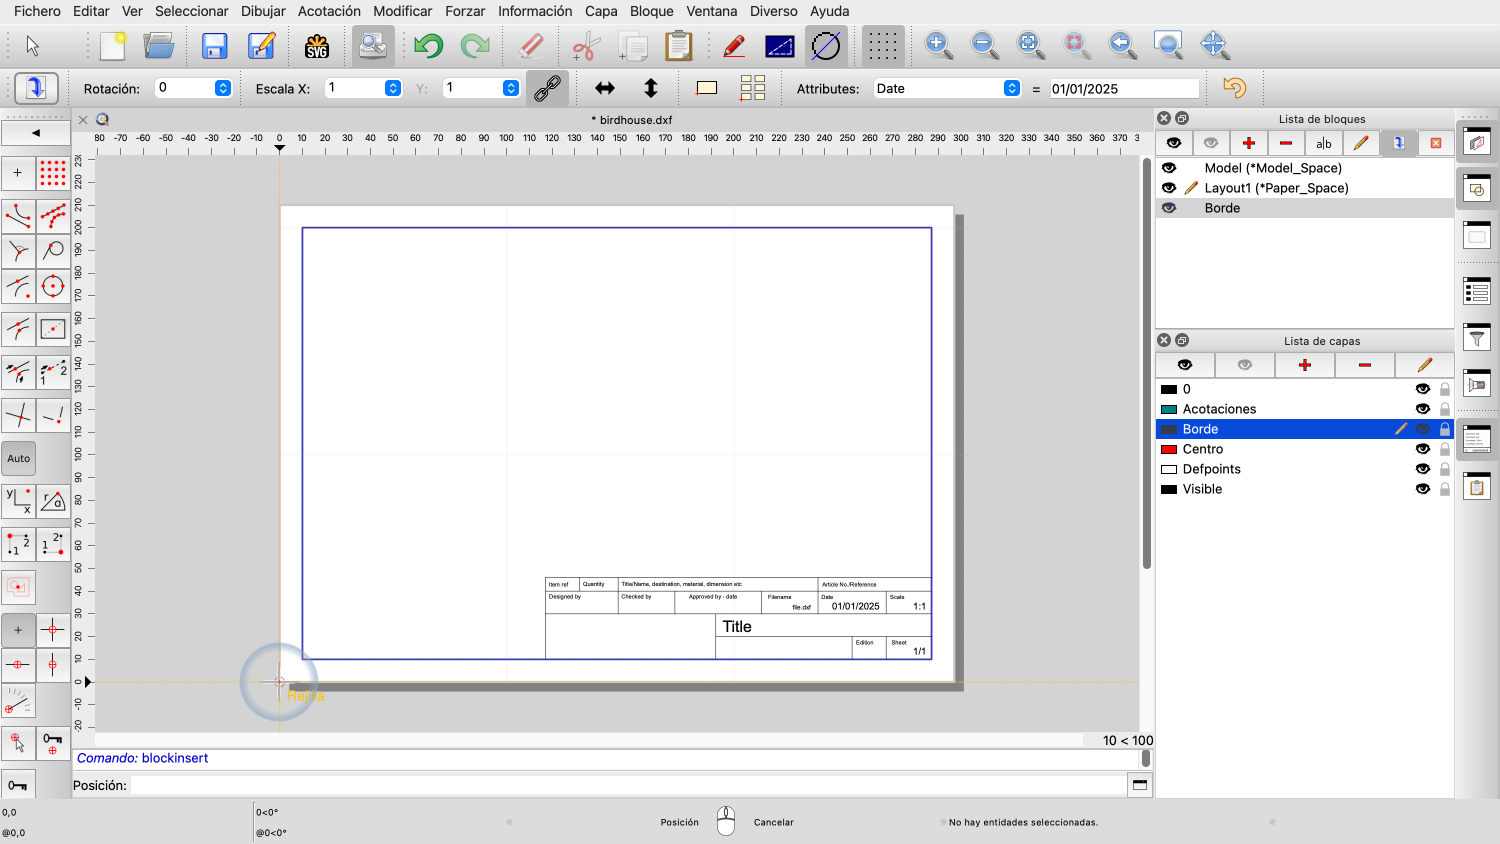Hide the Acotaciones layer

(1422, 409)
